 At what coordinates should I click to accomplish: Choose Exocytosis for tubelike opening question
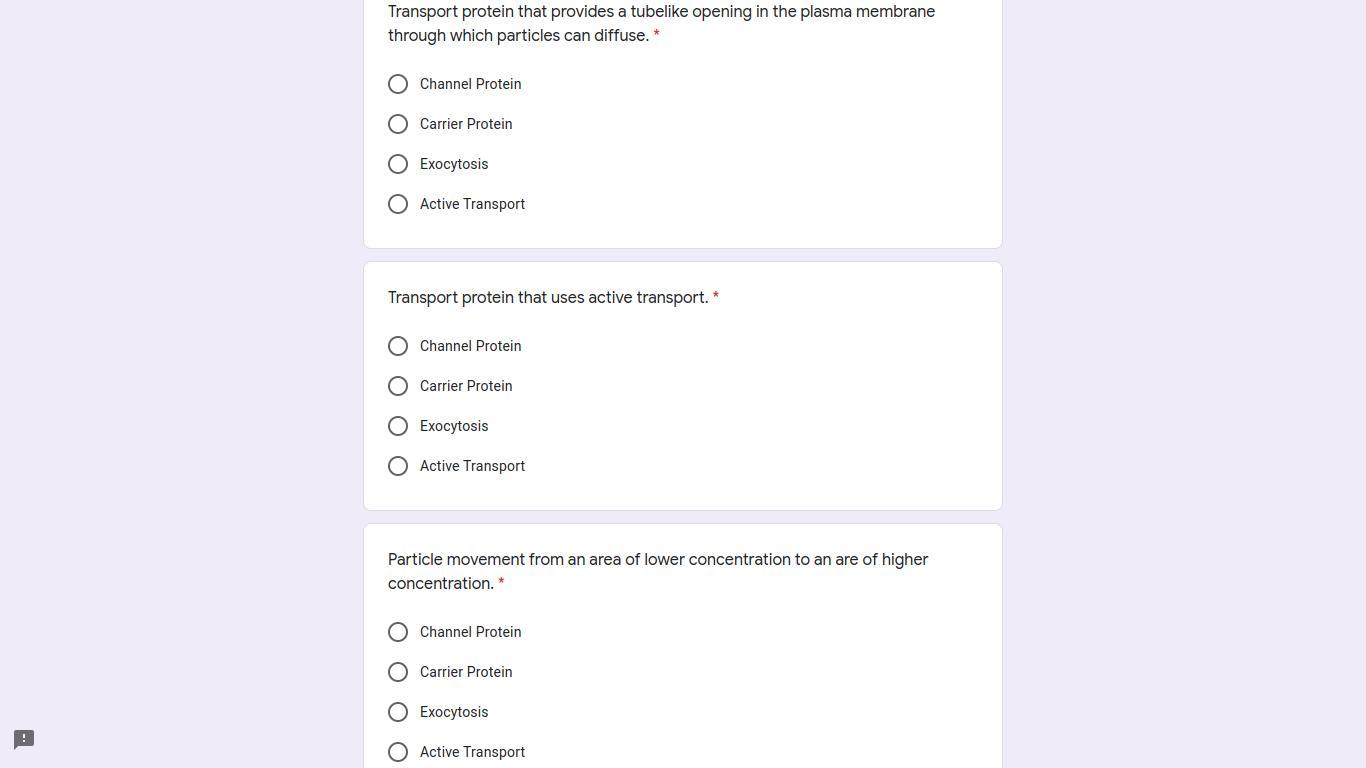pos(398,164)
